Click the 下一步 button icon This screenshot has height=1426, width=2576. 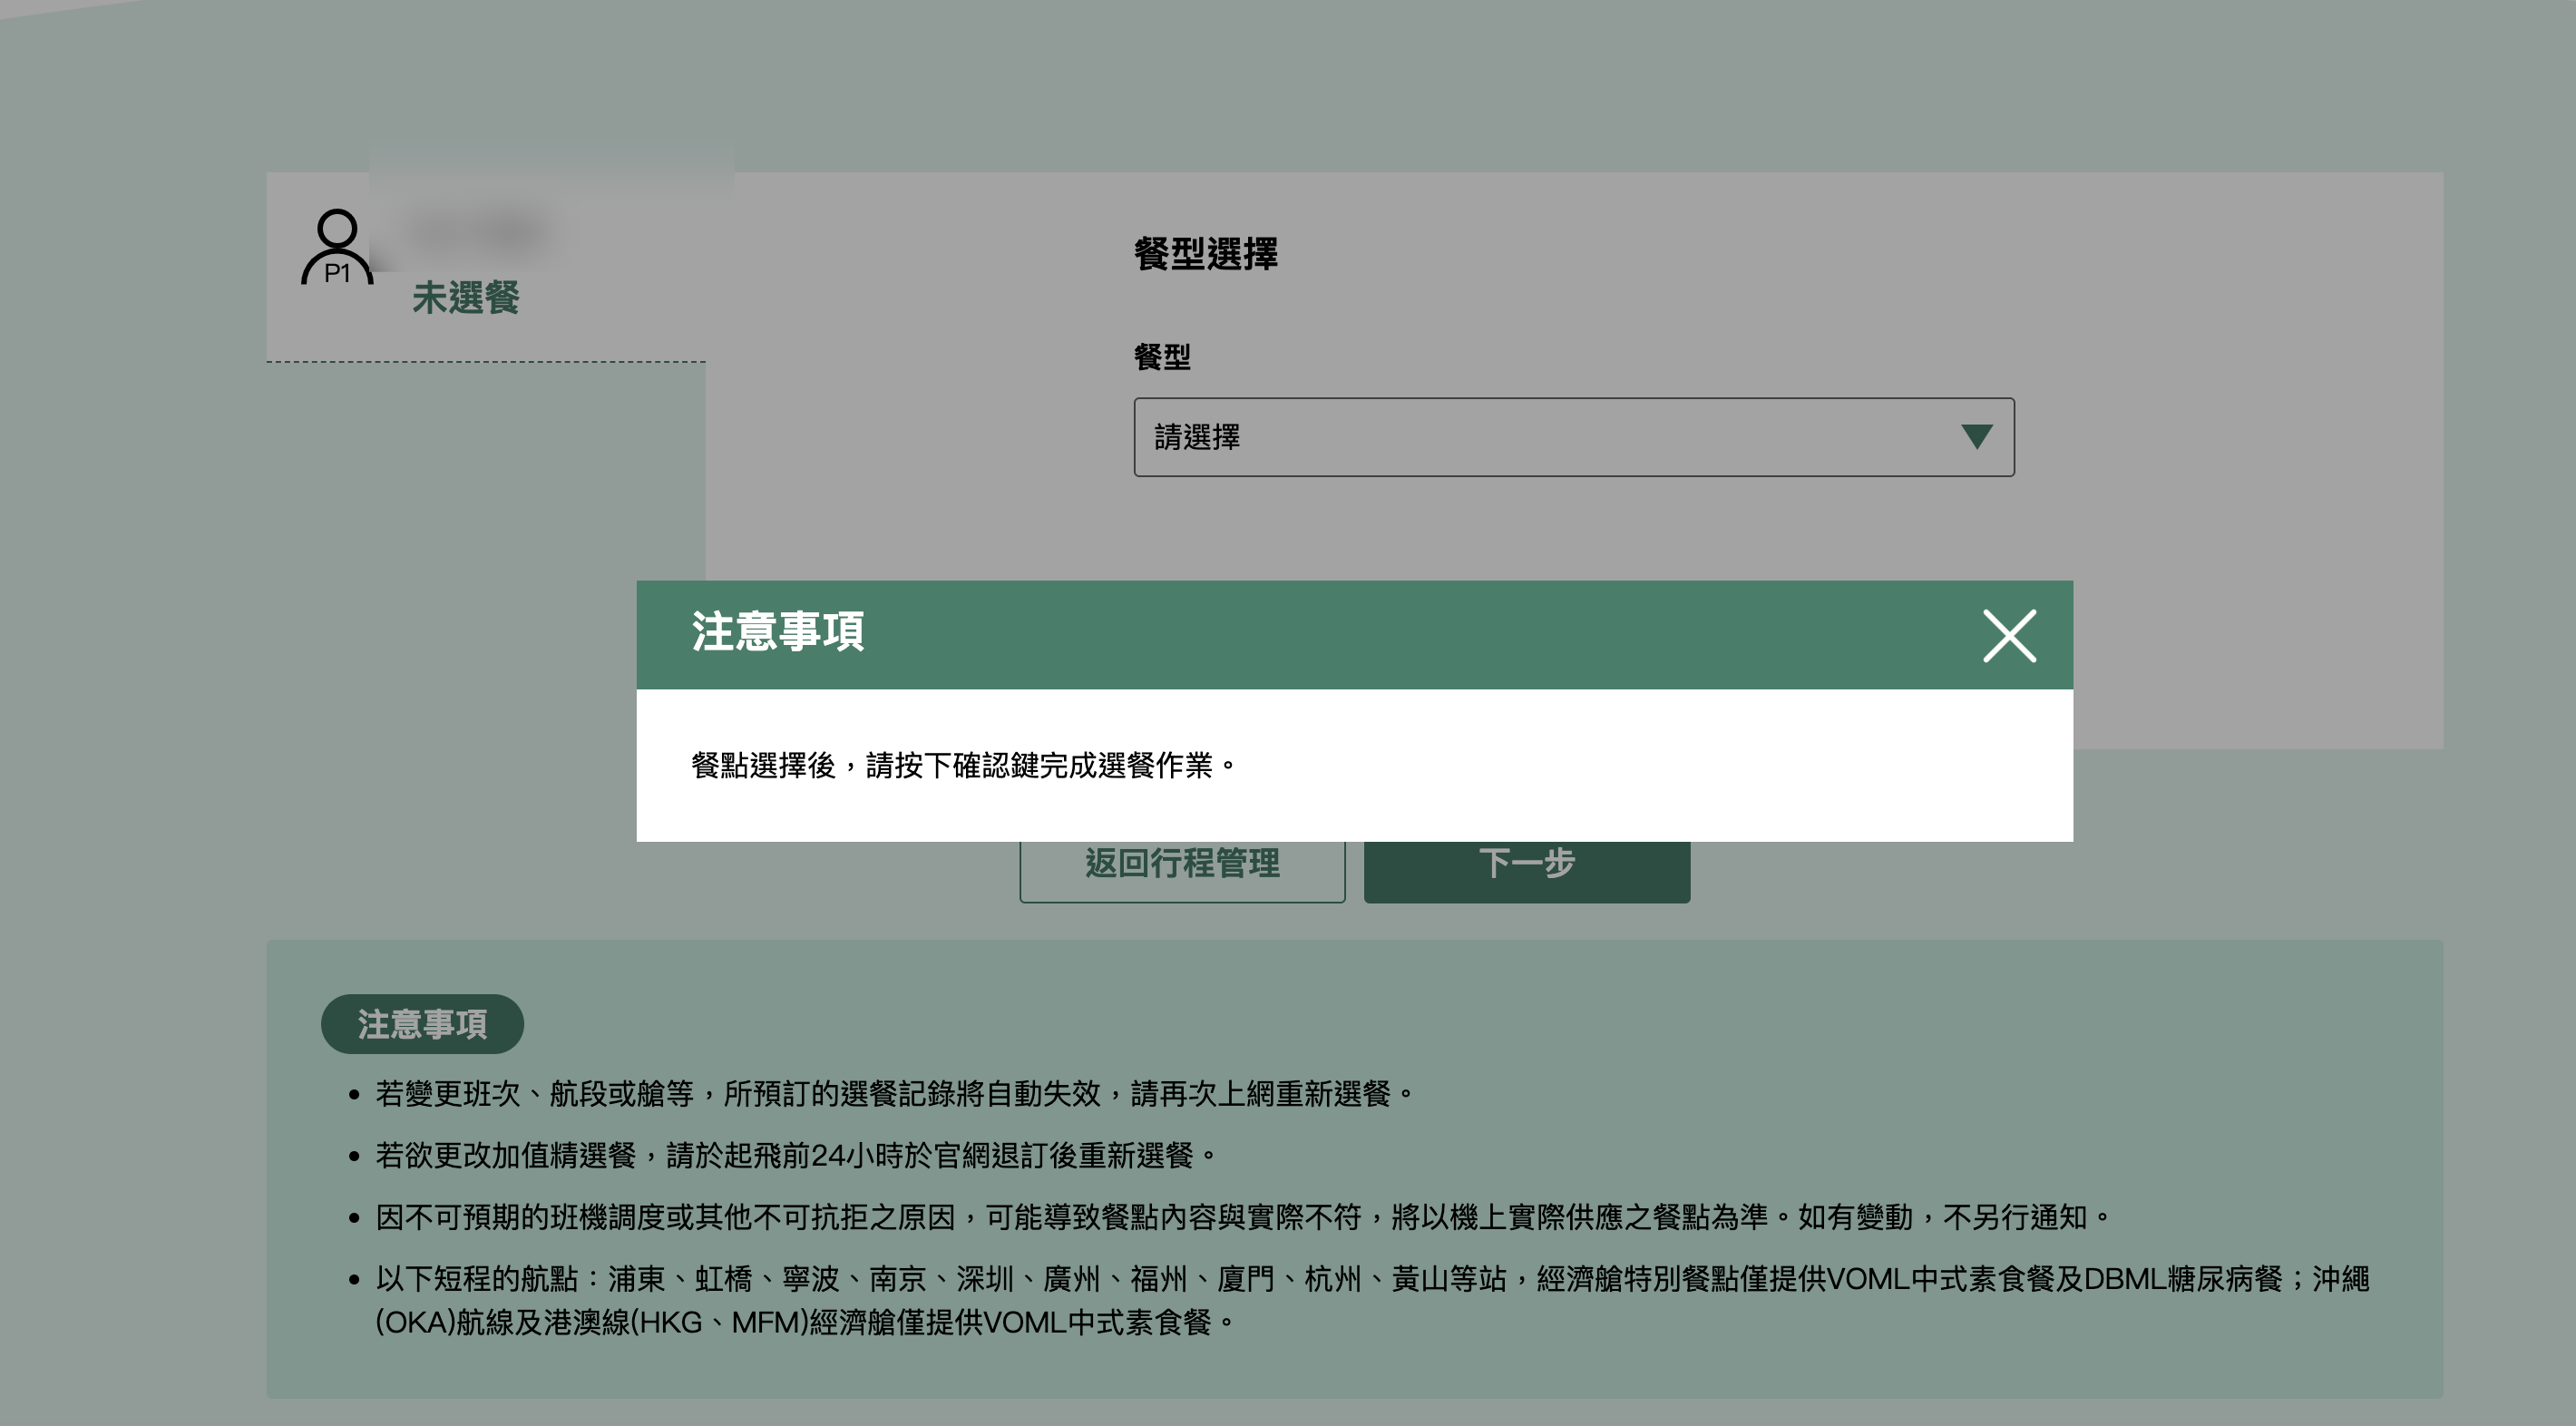tap(1526, 863)
